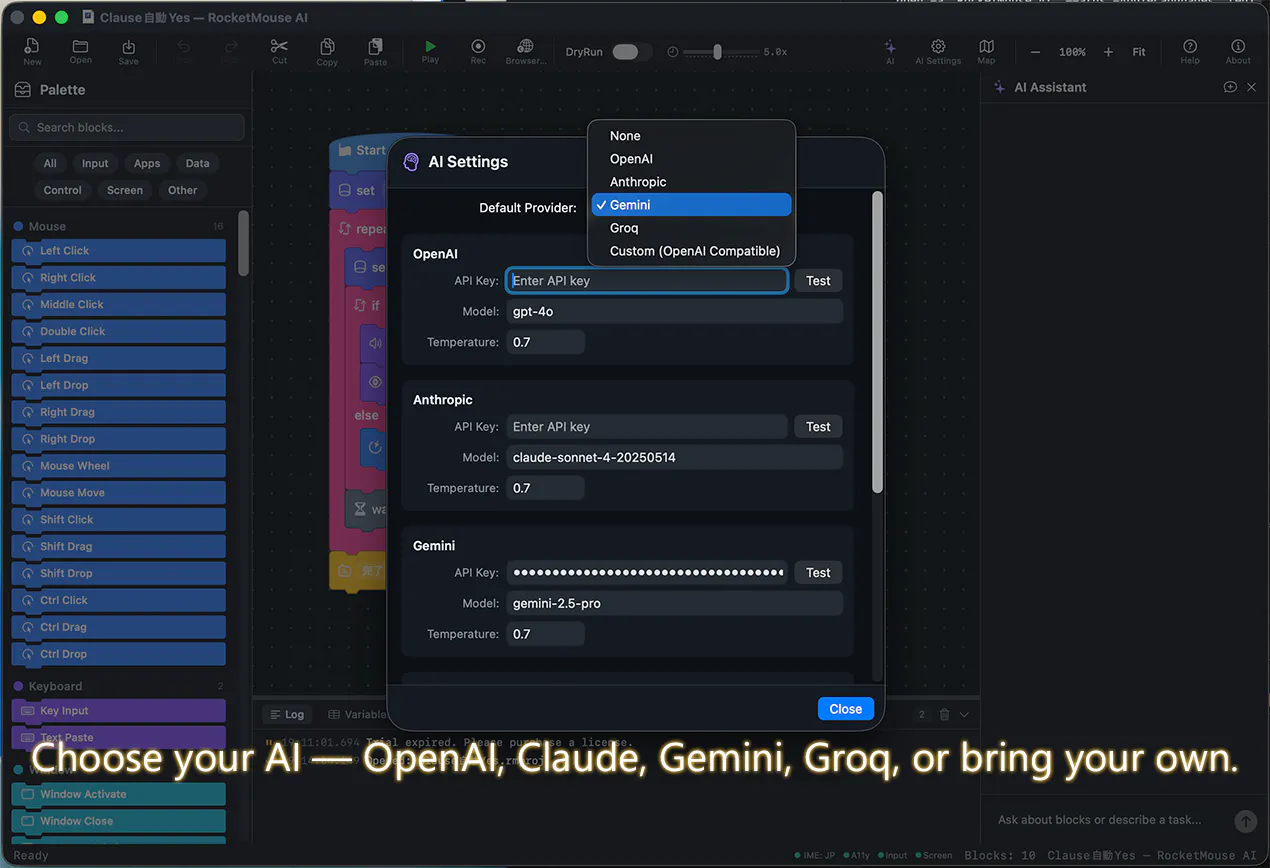Click the Paste toolbar icon

375,52
